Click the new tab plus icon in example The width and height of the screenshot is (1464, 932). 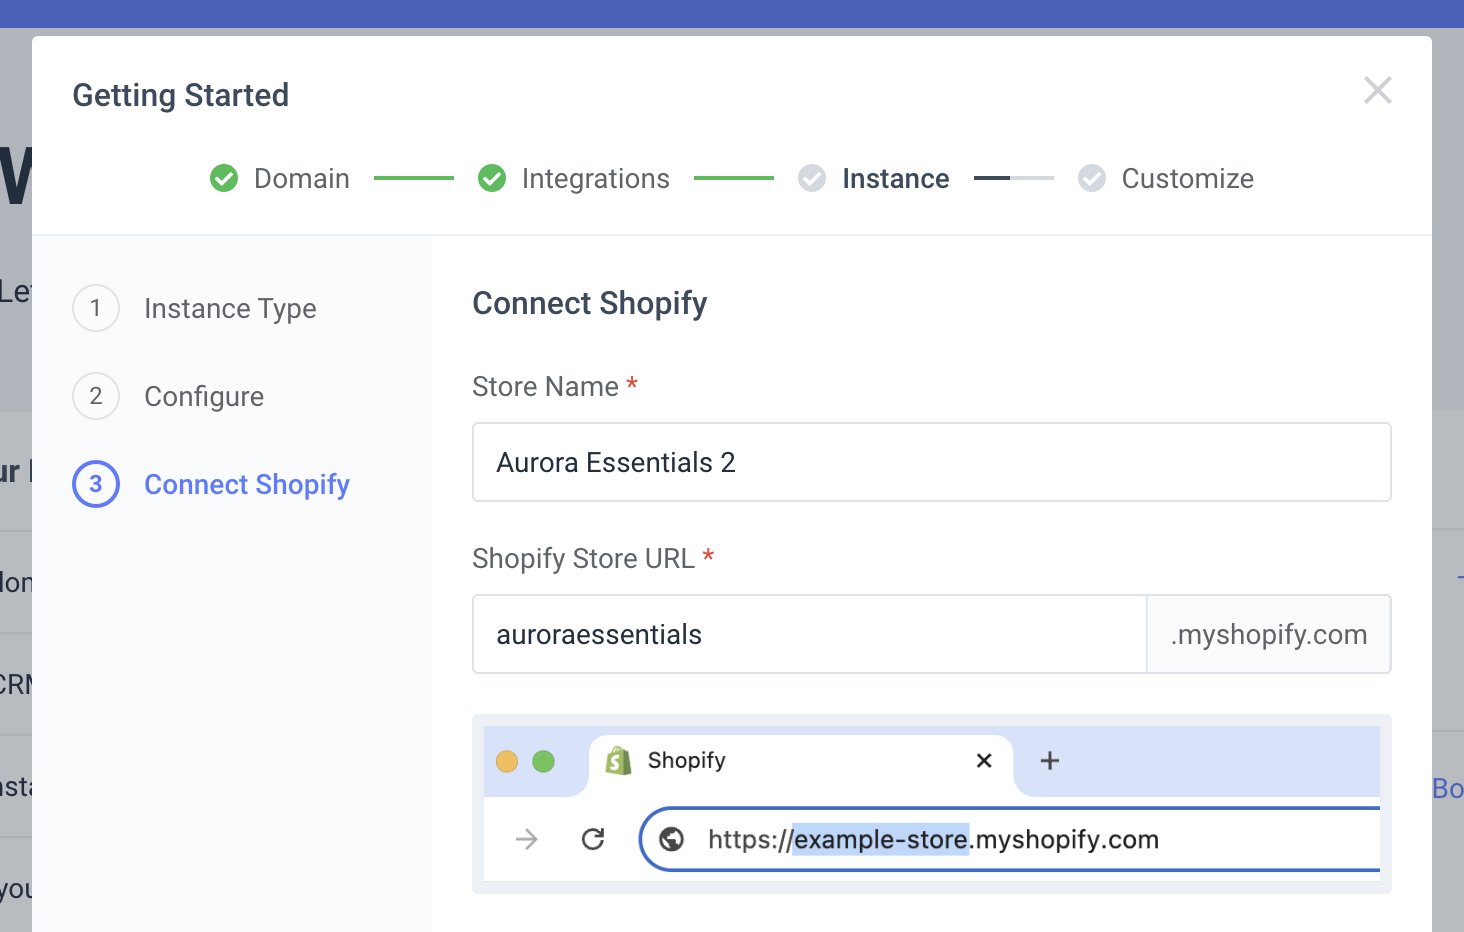(x=1050, y=761)
